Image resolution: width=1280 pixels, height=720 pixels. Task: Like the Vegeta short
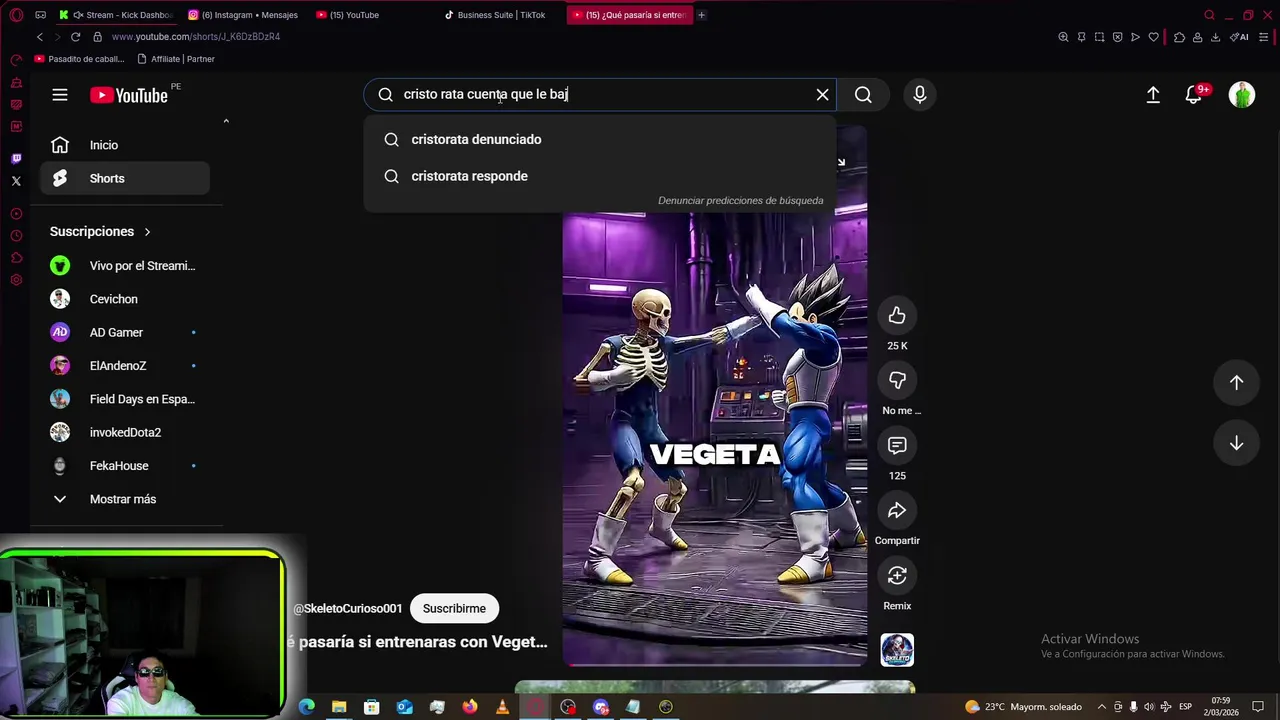[897, 316]
